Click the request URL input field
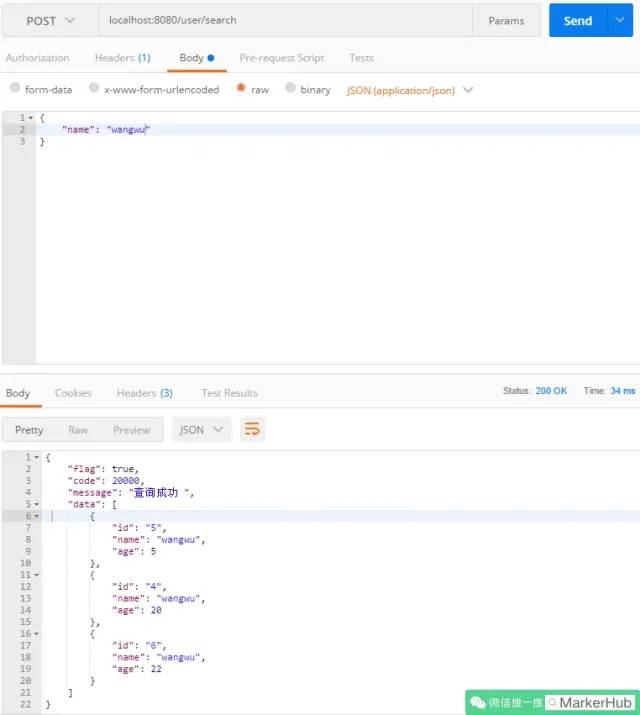Viewport: 640px width, 715px height. 286,21
